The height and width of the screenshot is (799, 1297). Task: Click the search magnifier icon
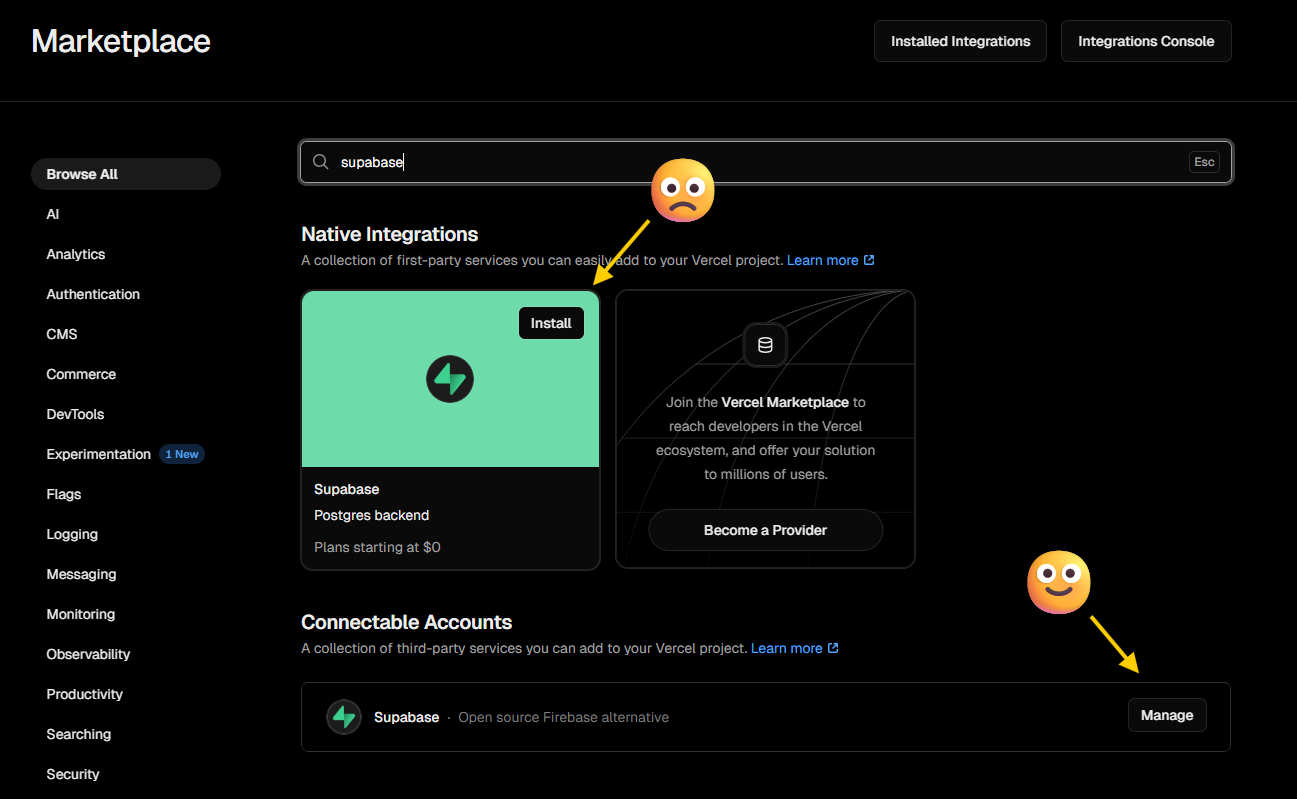tap(320, 162)
